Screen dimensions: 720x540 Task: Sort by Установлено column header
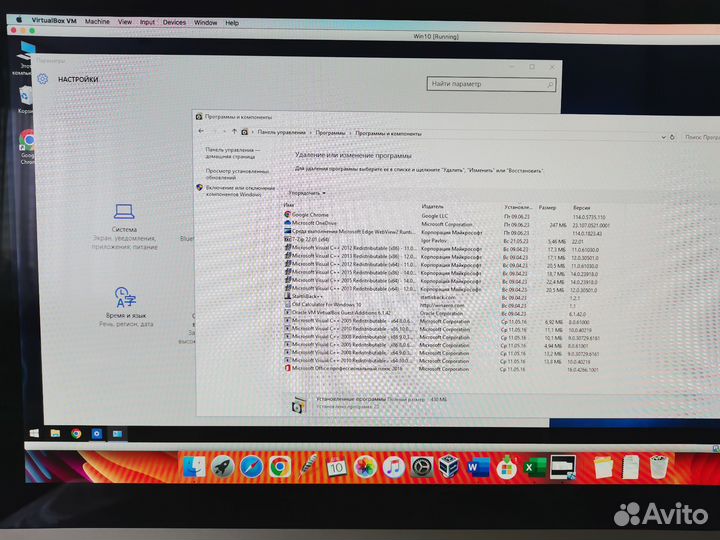(518, 207)
